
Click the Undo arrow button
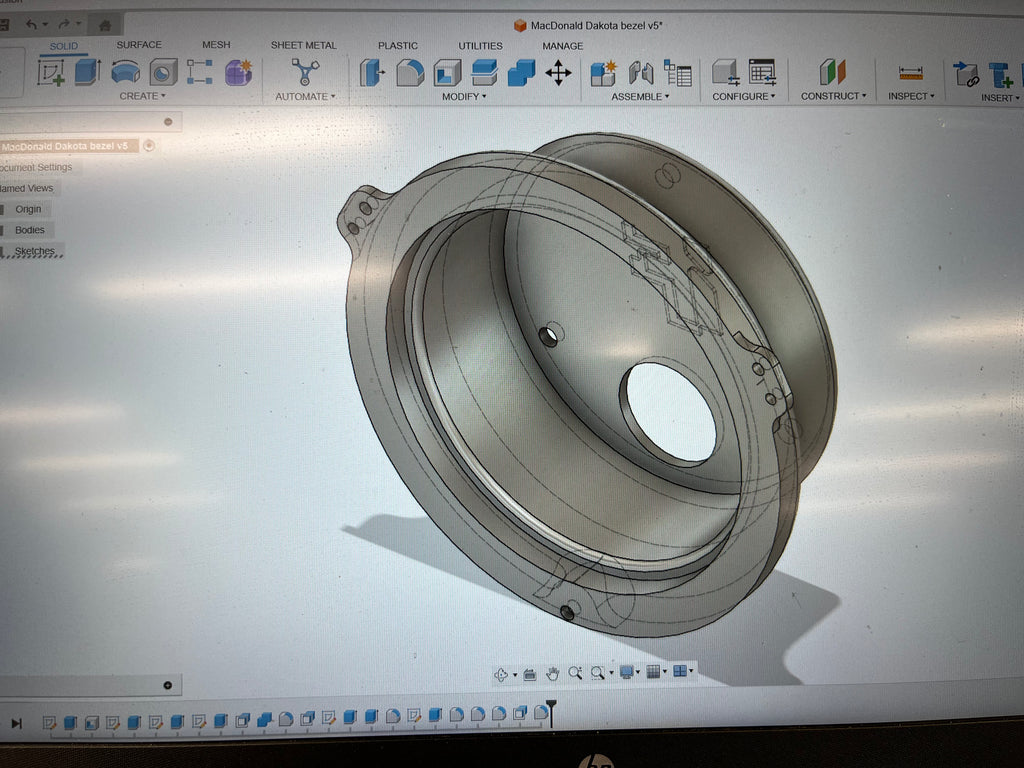click(x=33, y=24)
